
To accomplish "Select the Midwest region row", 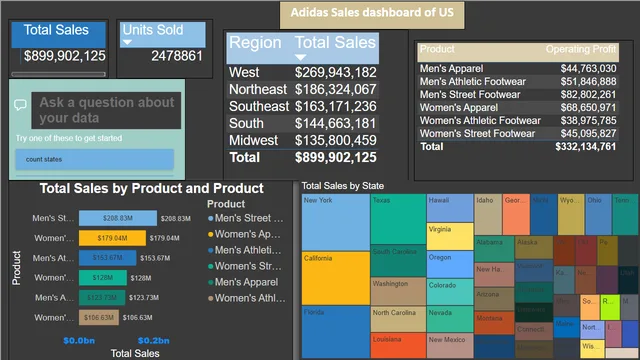I will (x=302, y=140).
